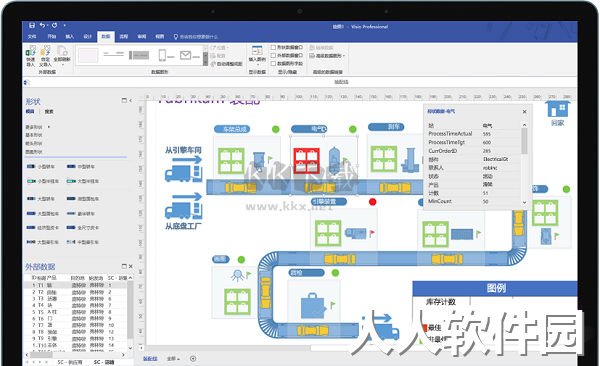Screen dimensions: 600x366
Task: Click the shape data panel's vertical scrollbar
Action: tap(524, 163)
